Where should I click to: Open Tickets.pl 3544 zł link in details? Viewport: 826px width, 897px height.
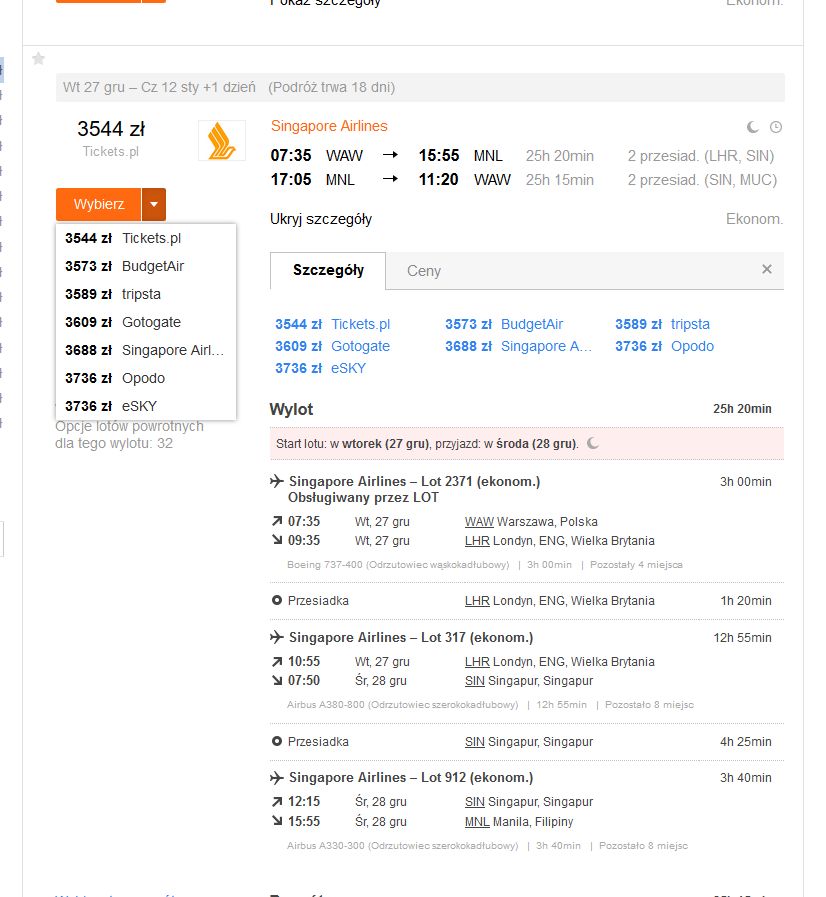point(332,324)
